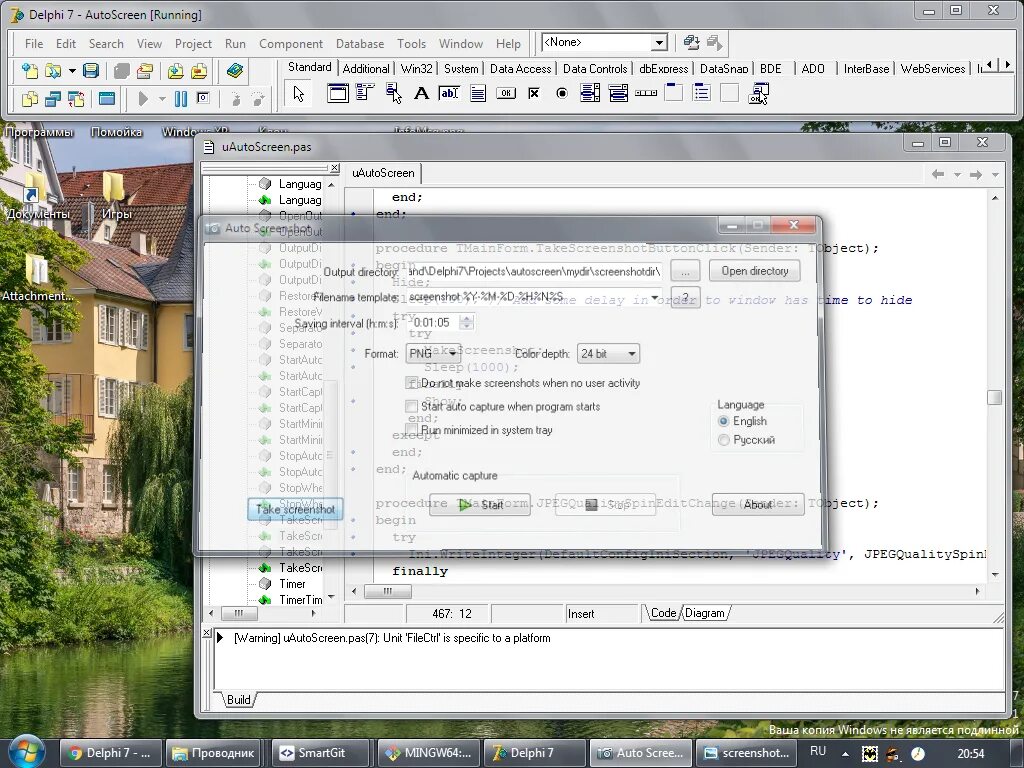Click the View Form toolbar icon
The height and width of the screenshot is (768, 1024).
53,99
